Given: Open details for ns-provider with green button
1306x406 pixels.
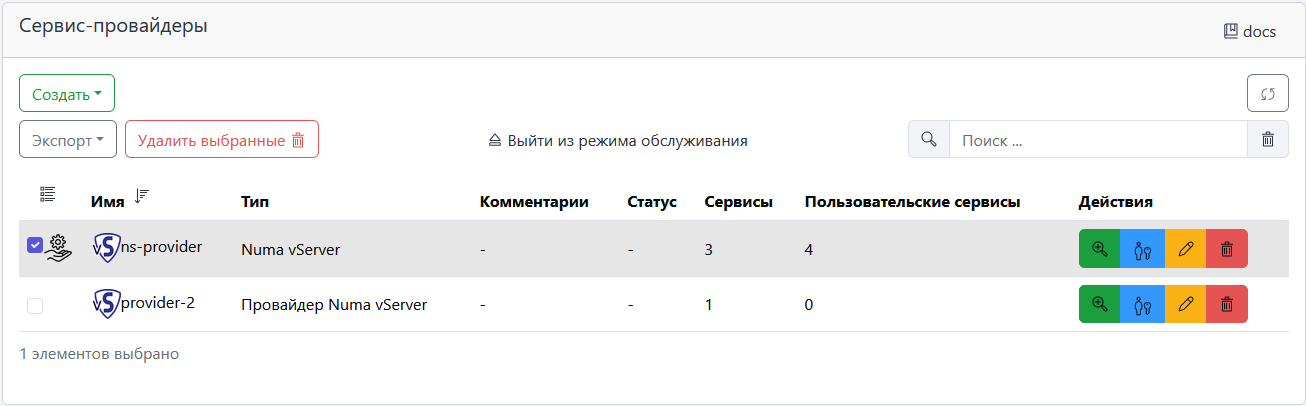Looking at the screenshot, I should click(x=1099, y=249).
